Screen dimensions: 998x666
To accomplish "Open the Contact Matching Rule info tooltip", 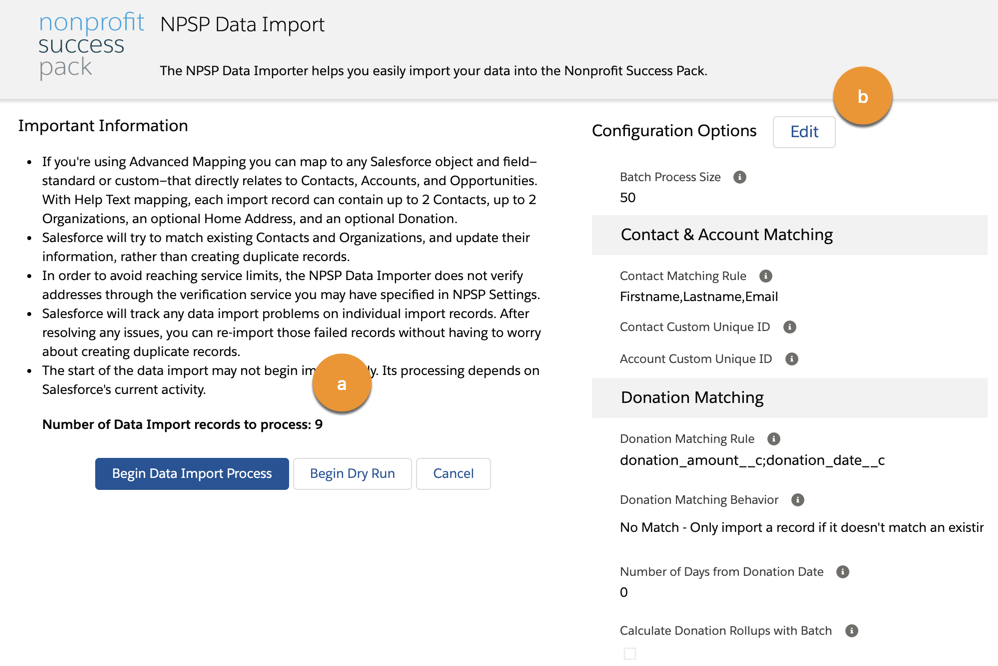I will click(x=767, y=275).
